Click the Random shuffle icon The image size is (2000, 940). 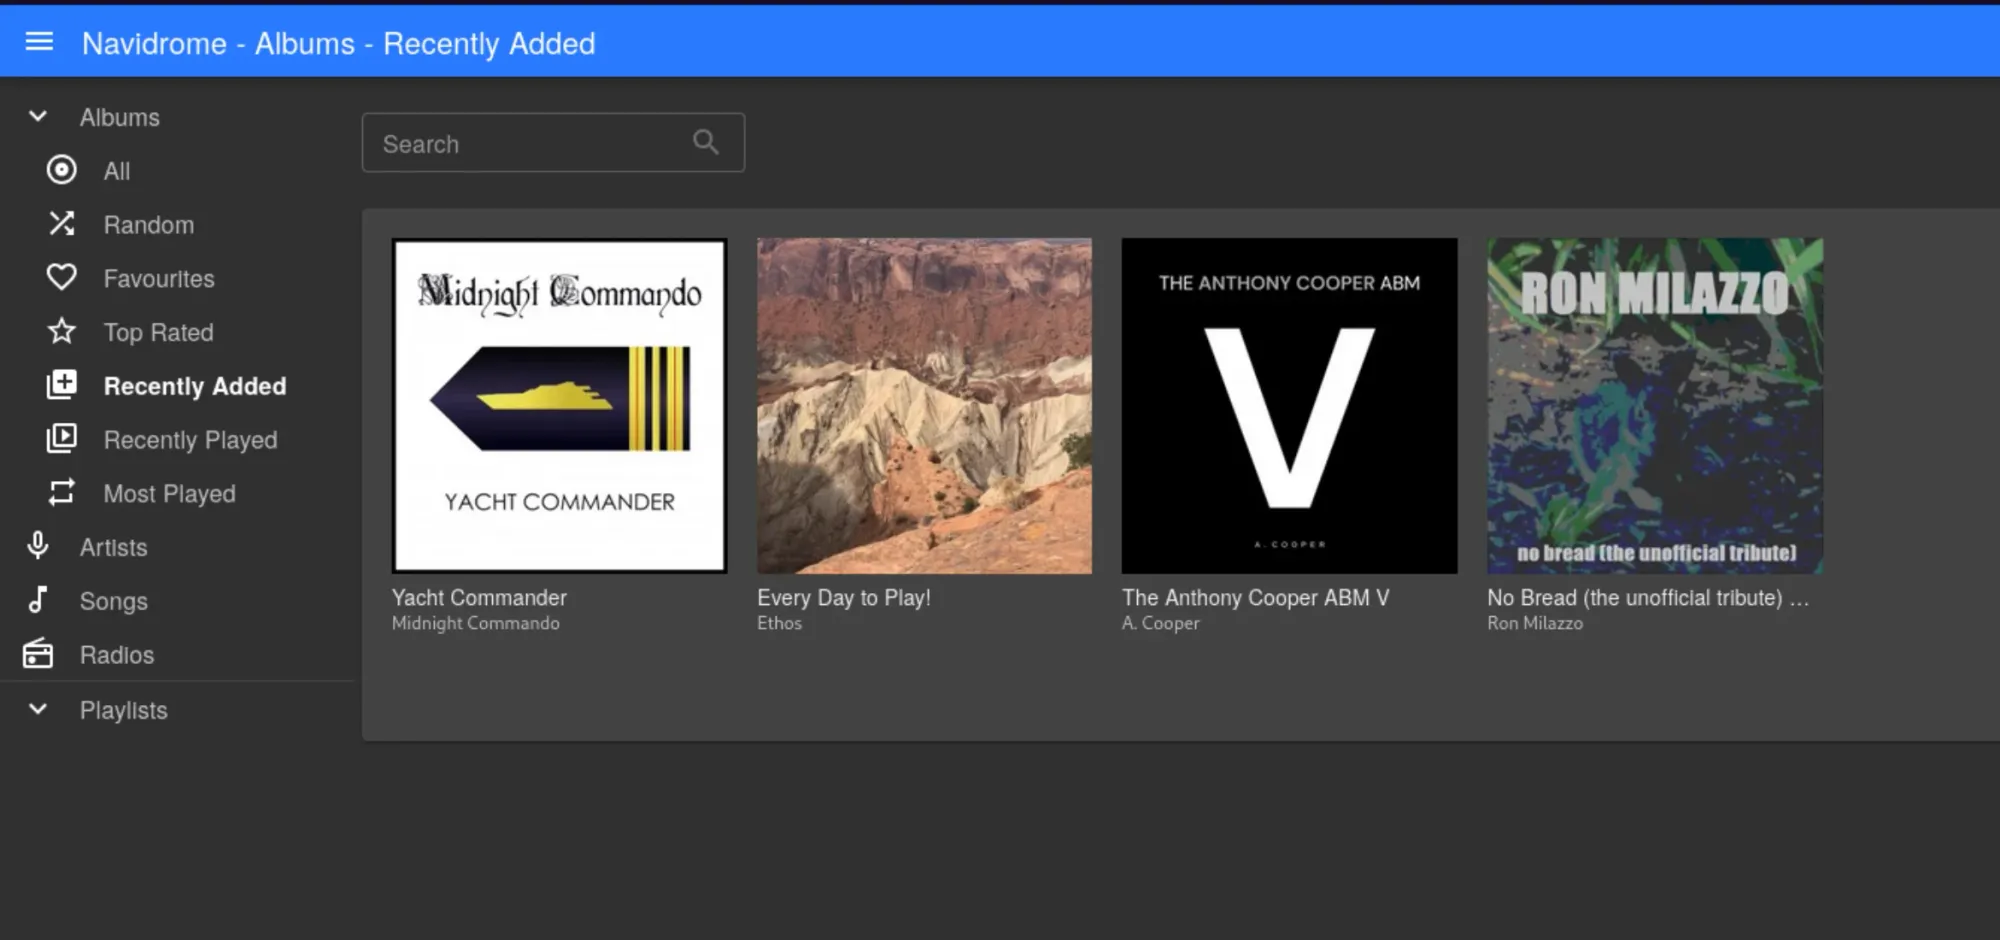pos(61,224)
